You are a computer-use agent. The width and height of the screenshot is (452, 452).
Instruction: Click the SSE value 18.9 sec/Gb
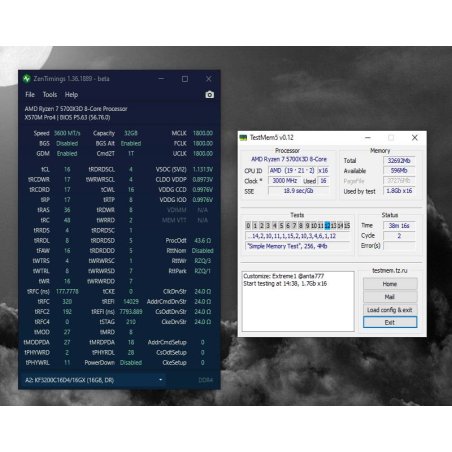298,191
